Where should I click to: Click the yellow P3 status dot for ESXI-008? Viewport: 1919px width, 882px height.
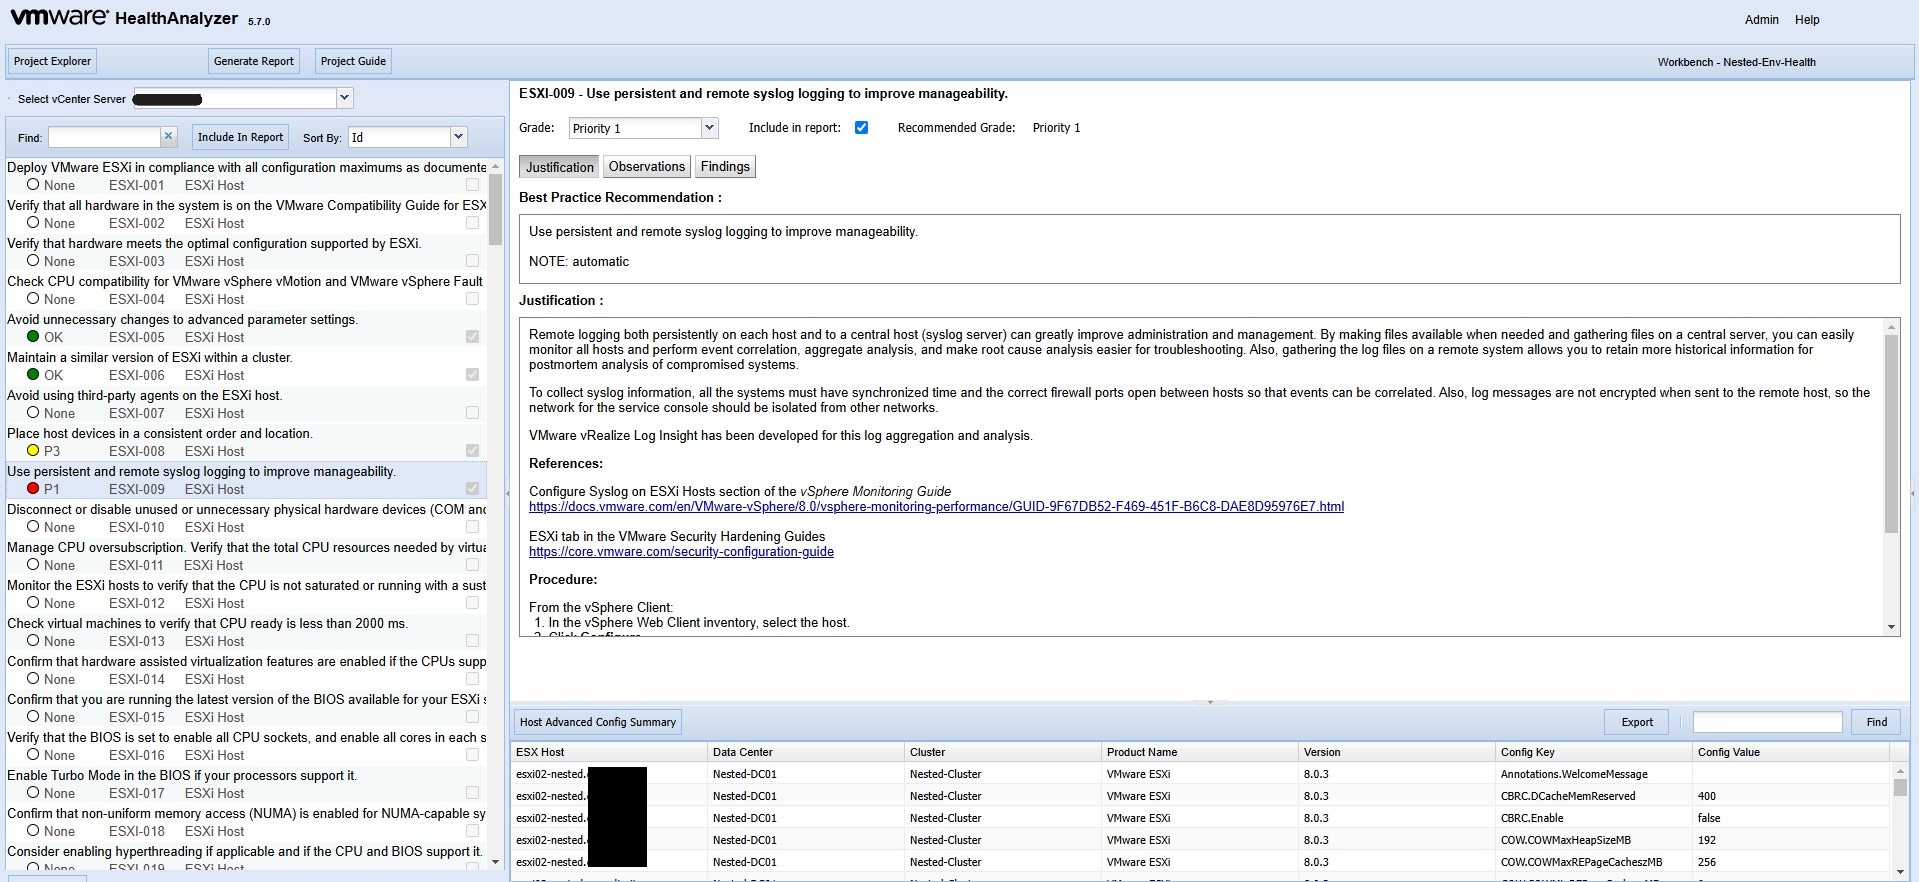[33, 451]
